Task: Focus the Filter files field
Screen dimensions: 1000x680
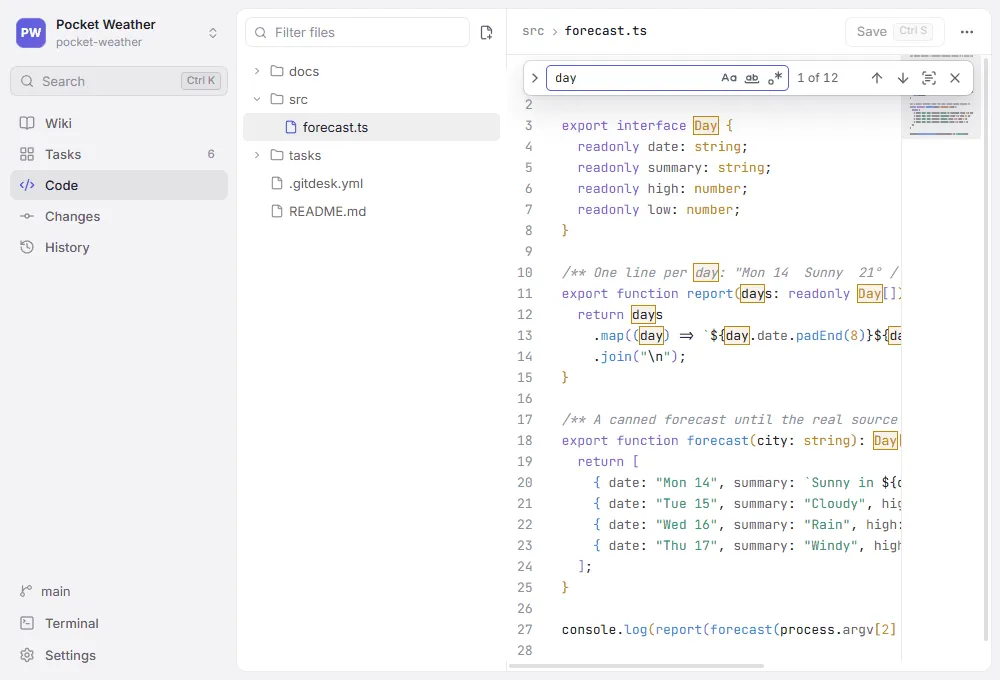Action: coord(358,32)
